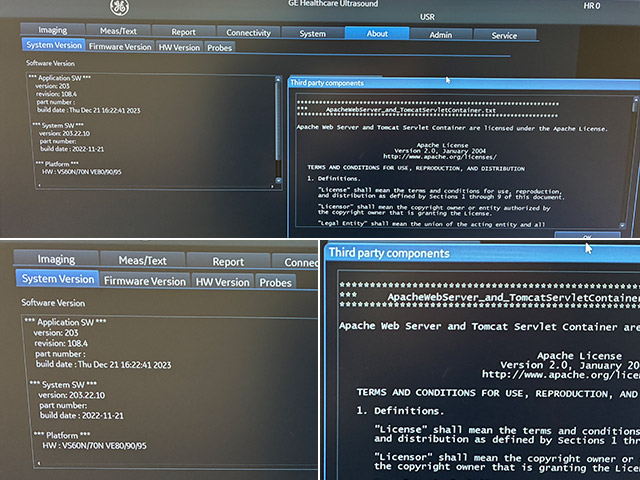Select the highlighted About tab
The image size is (640, 480).
377,33
